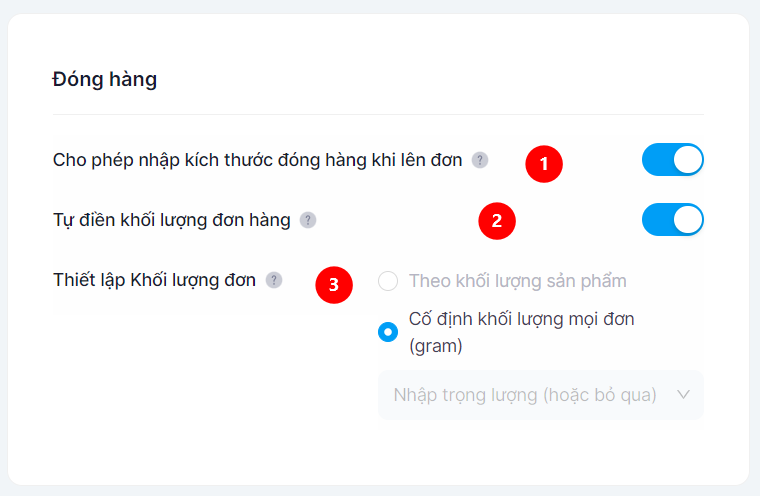Click the red badge numbered 1
760x496 pixels.
tap(544, 163)
